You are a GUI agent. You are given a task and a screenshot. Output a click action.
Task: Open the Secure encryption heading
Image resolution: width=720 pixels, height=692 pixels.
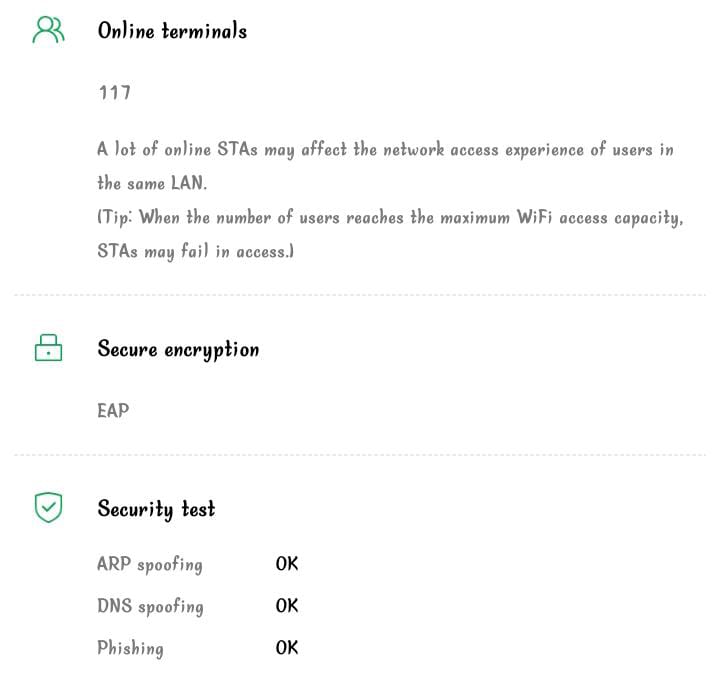178,350
